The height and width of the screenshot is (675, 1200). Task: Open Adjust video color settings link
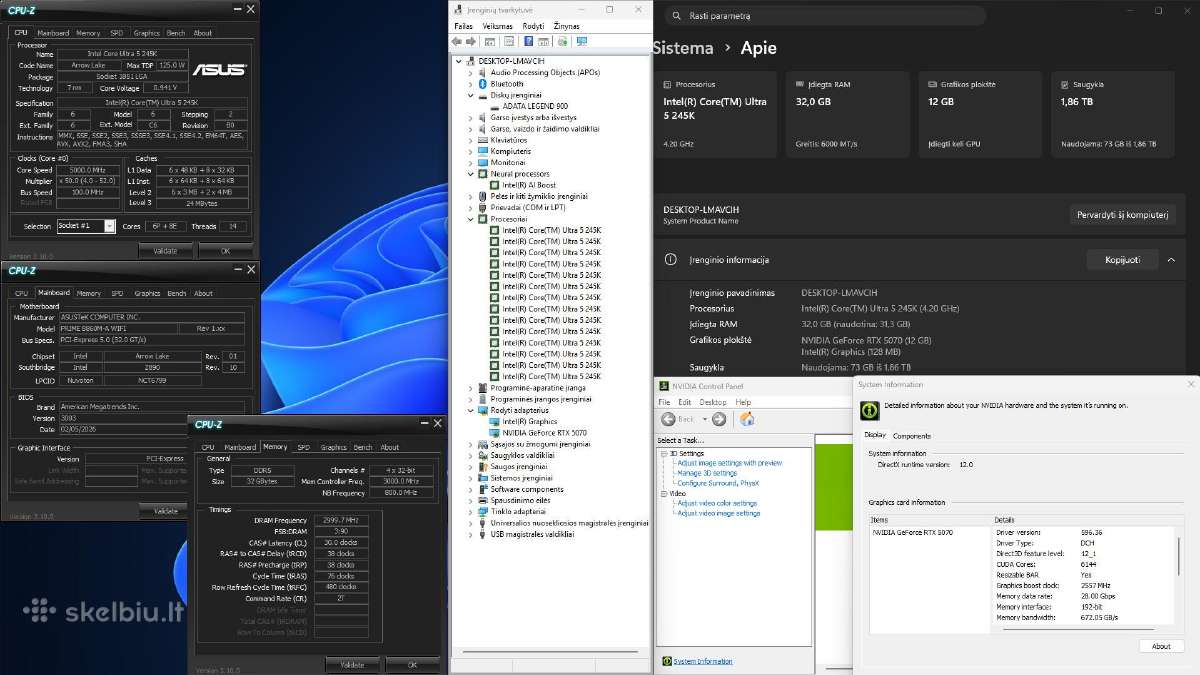(717, 503)
